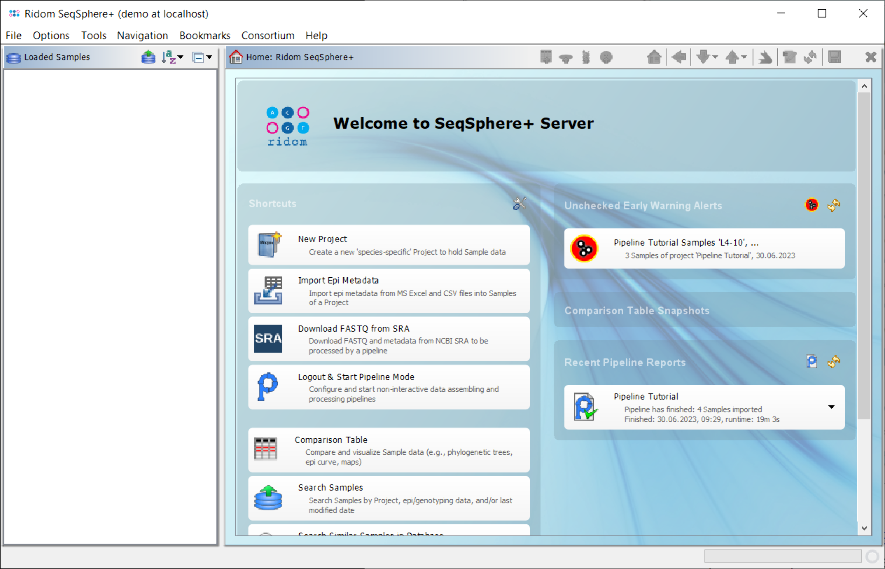Click the Loaded Samples panel title
The image size is (885, 569).
(x=57, y=57)
